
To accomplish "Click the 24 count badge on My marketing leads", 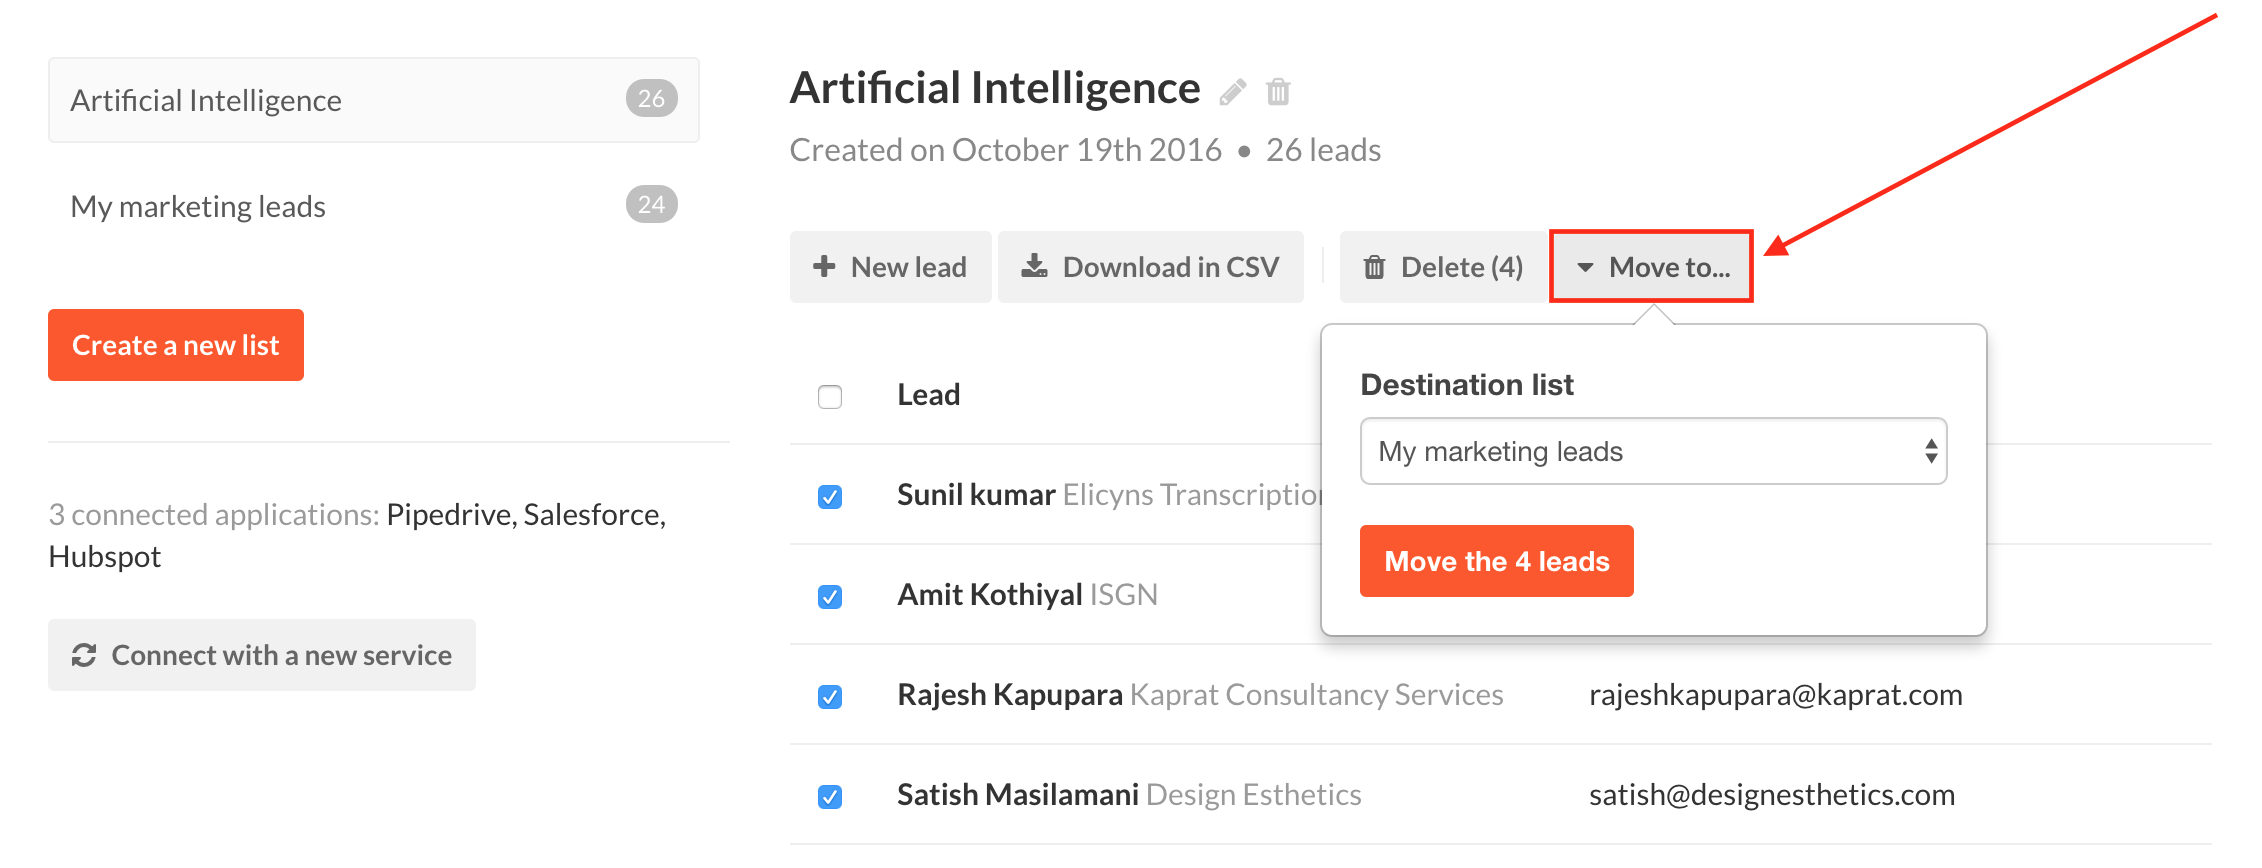I will pyautogui.click(x=652, y=205).
